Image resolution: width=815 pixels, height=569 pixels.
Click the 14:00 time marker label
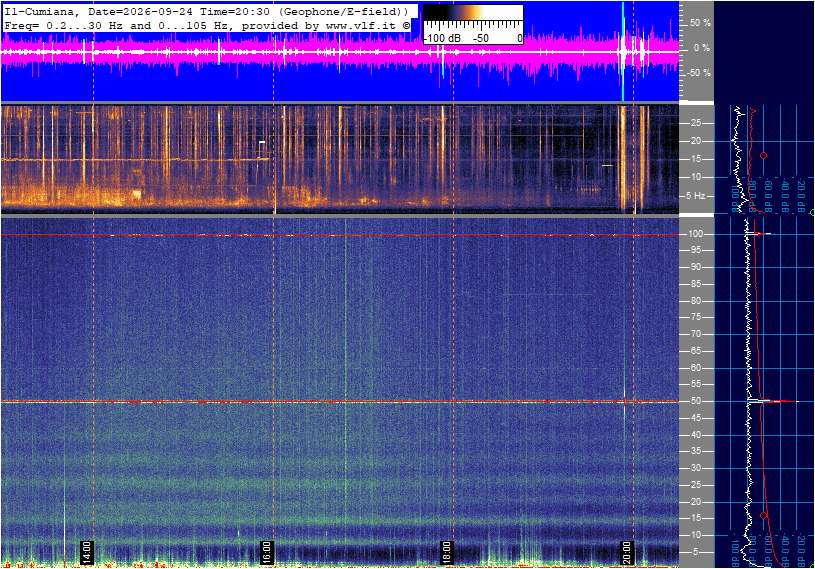click(x=86, y=552)
